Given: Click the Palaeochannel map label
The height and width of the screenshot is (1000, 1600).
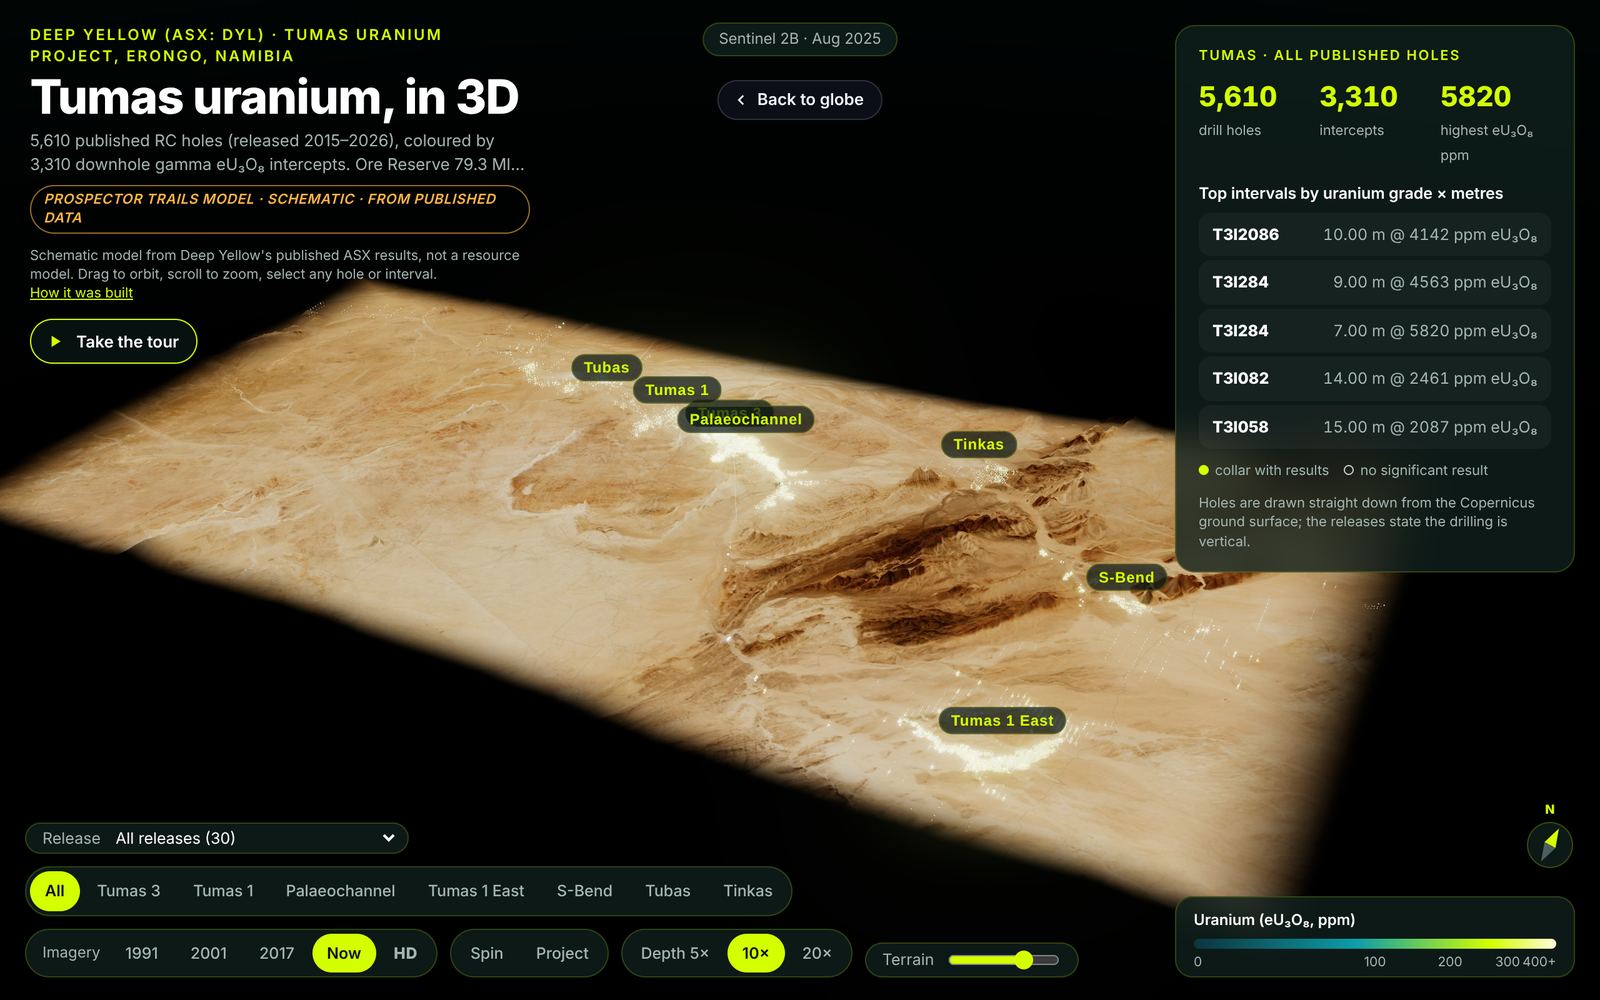Looking at the screenshot, I should 746,419.
